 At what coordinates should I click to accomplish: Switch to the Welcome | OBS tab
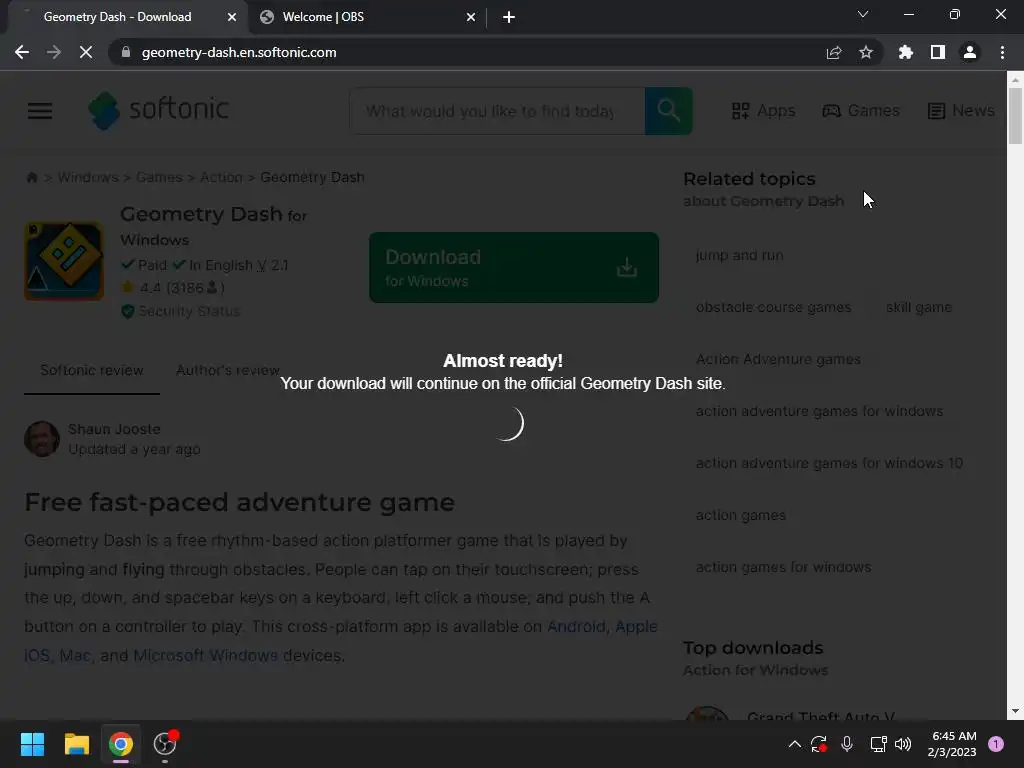click(367, 17)
